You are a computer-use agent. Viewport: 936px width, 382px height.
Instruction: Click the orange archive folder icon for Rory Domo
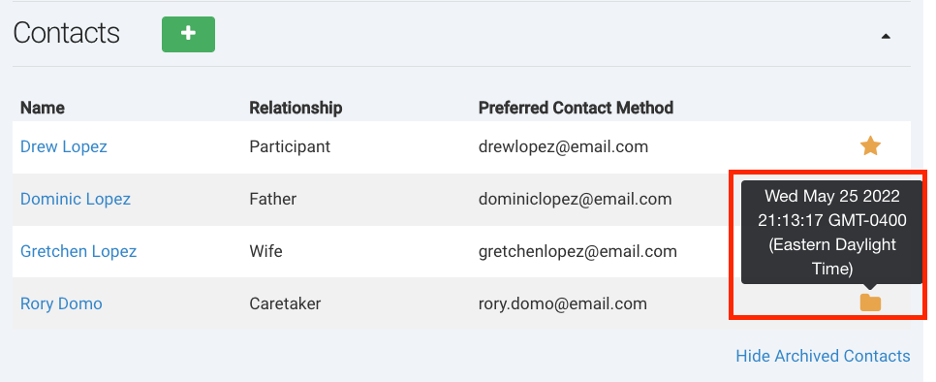click(870, 303)
